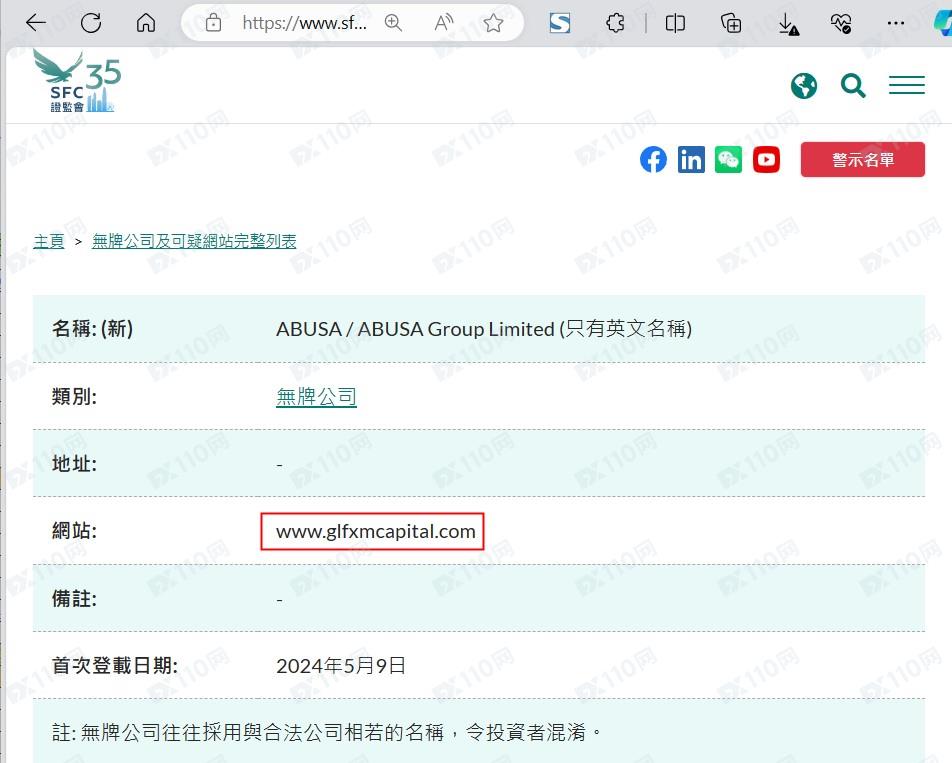The image size is (952, 763).
Task: Follow the 無牌公司 category link
Action: click(316, 397)
